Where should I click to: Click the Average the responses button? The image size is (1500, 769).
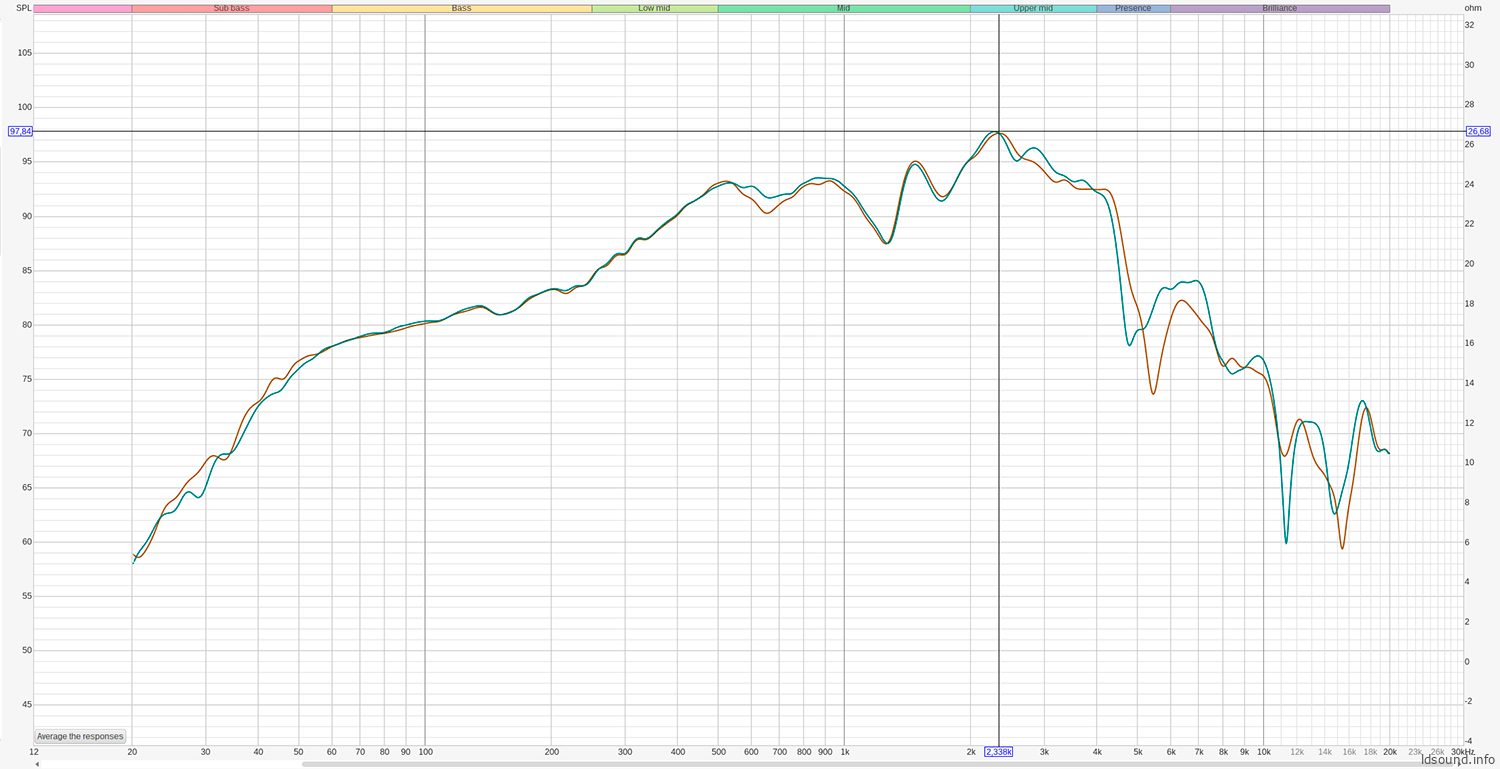80,736
